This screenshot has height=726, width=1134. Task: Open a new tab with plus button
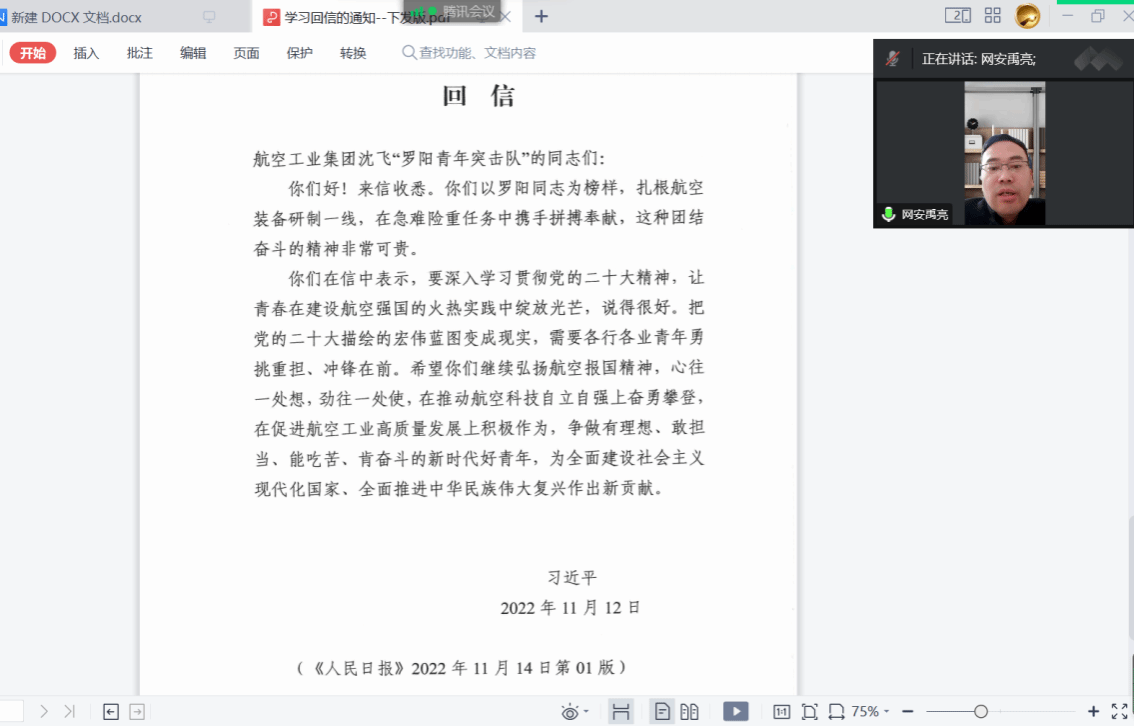pos(541,16)
